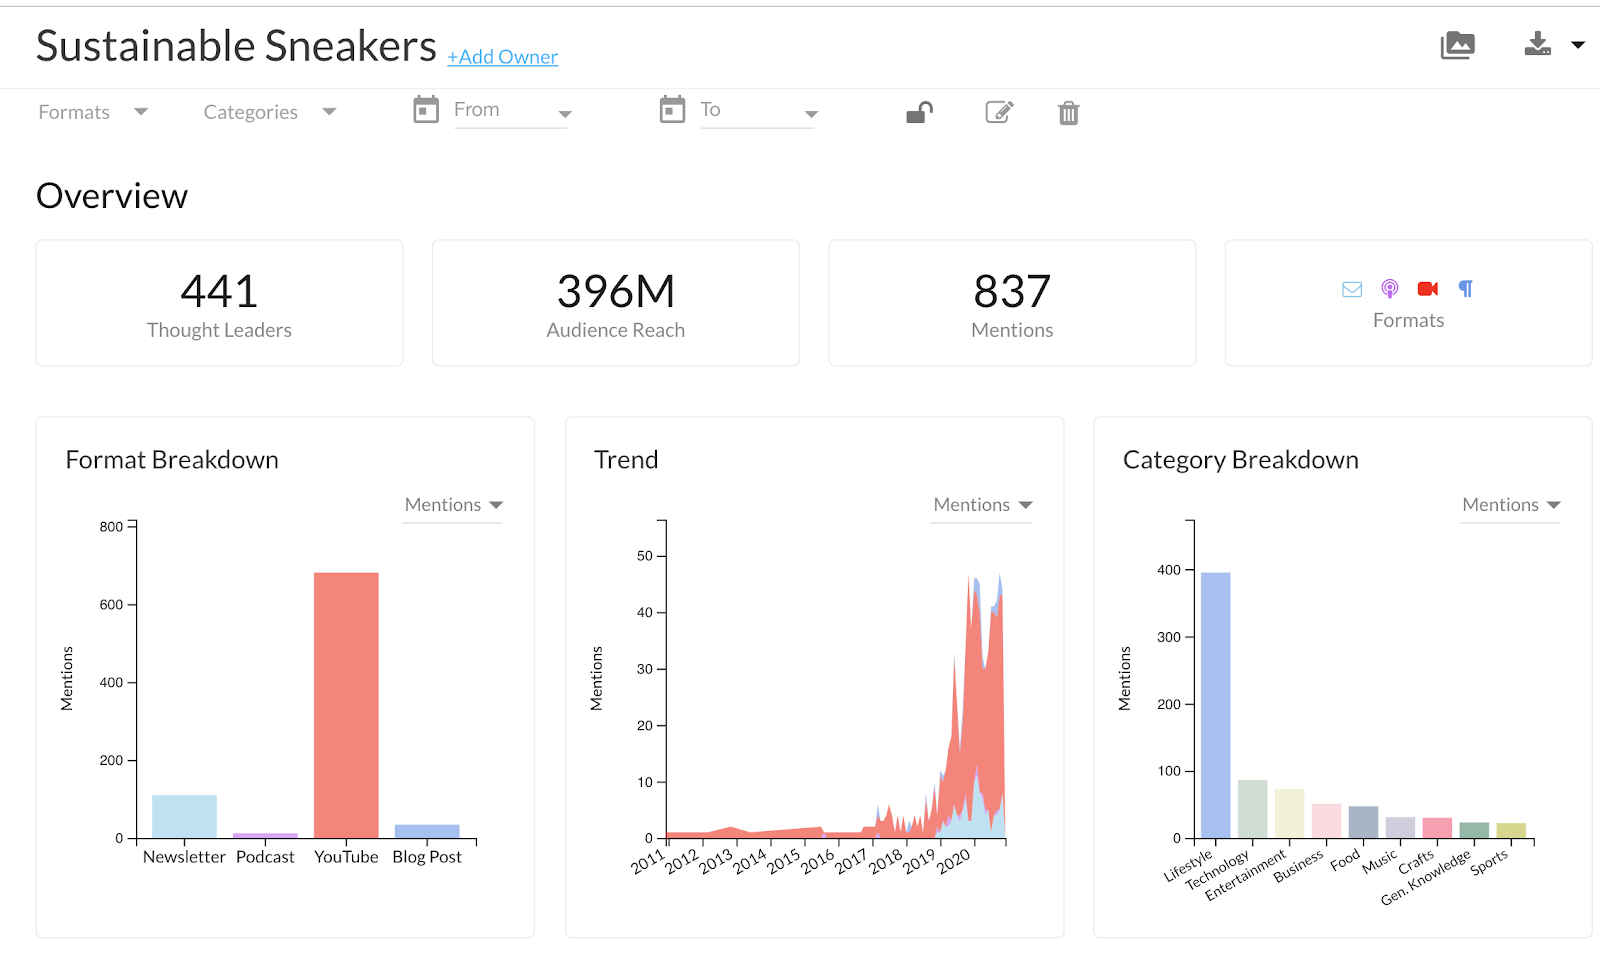1600x954 pixels.
Task: Click the Music category bar
Action: [1400, 827]
